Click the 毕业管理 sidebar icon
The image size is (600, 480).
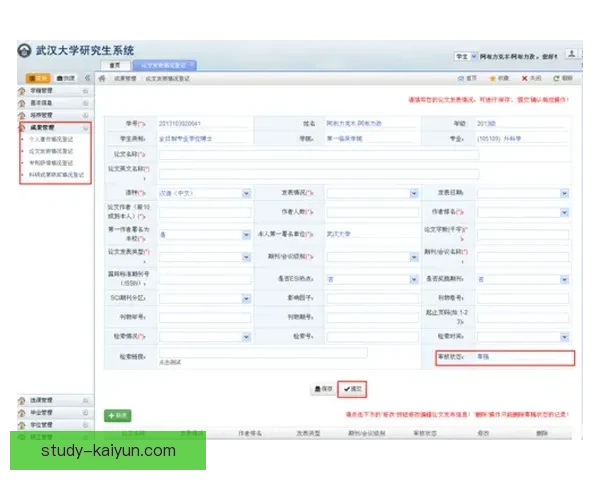[22, 413]
